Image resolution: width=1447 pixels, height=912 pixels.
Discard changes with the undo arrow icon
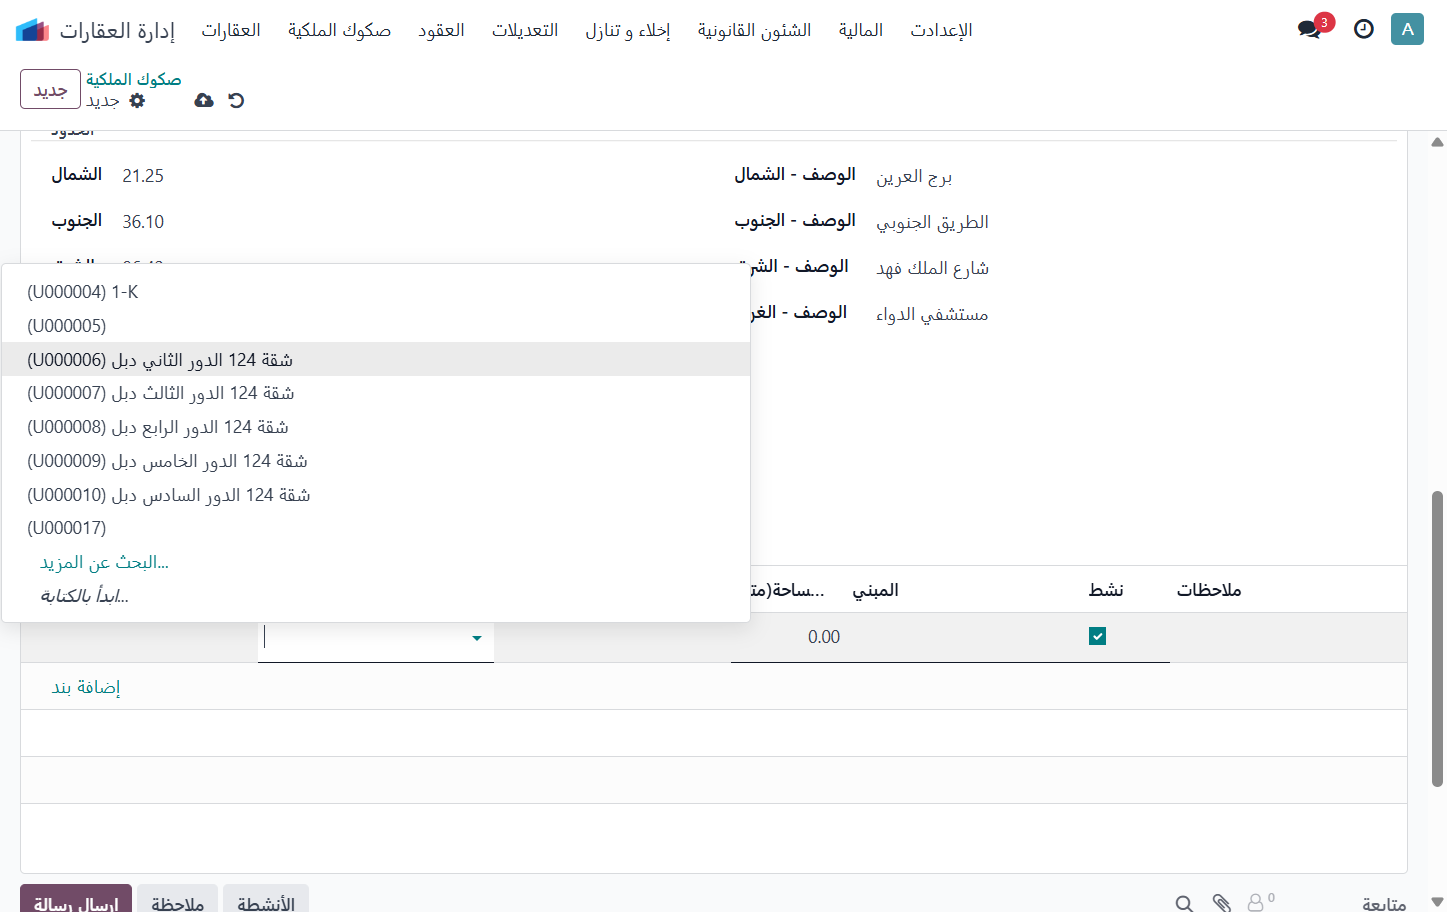coord(236,100)
